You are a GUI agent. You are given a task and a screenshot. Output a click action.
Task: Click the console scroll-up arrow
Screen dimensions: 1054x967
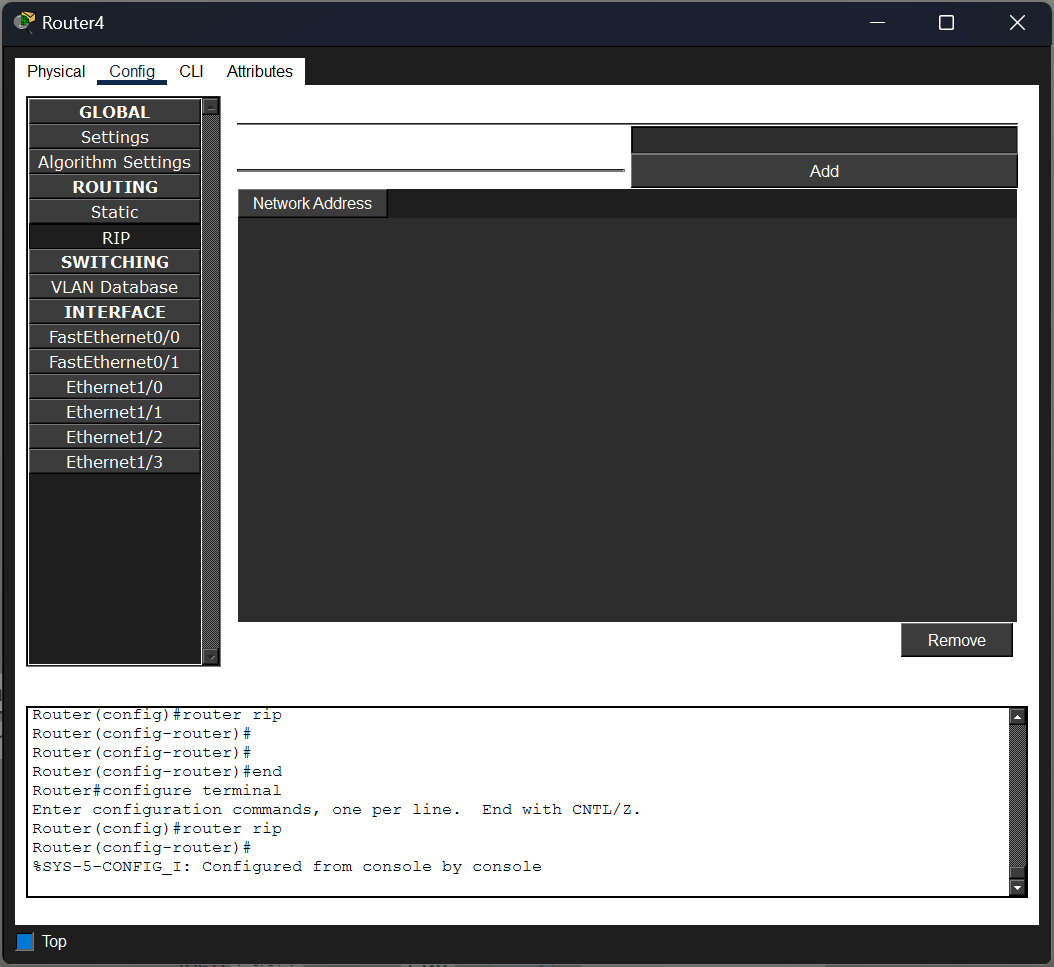(x=1017, y=717)
